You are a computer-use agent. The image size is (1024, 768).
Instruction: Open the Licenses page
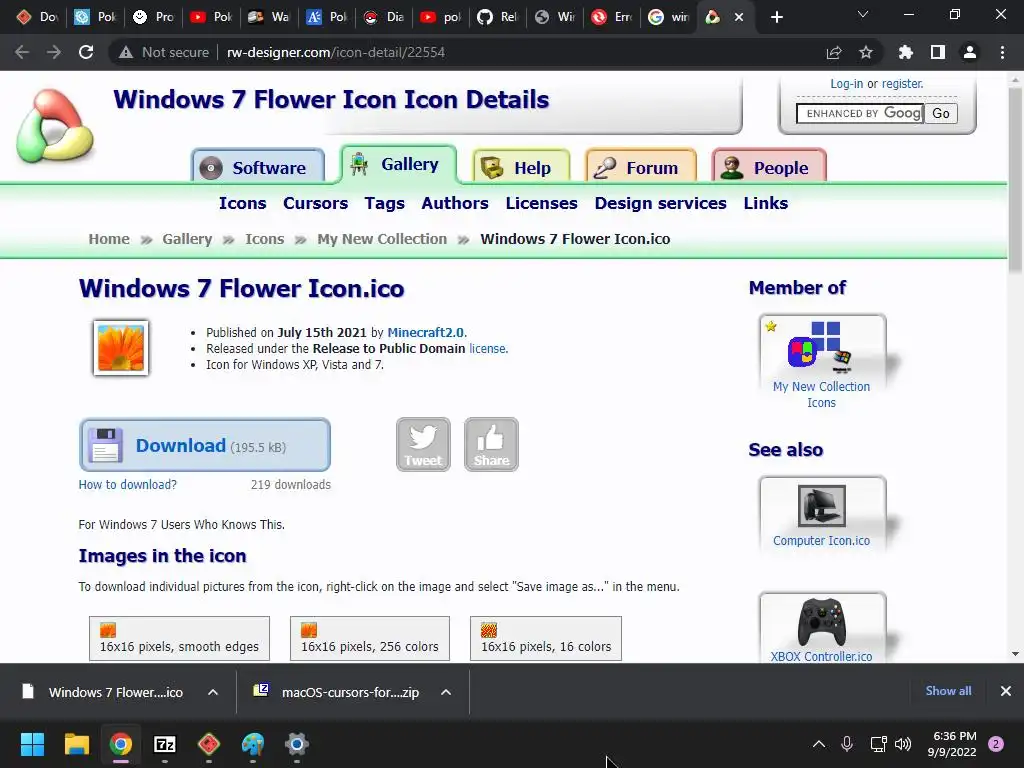[541, 203]
